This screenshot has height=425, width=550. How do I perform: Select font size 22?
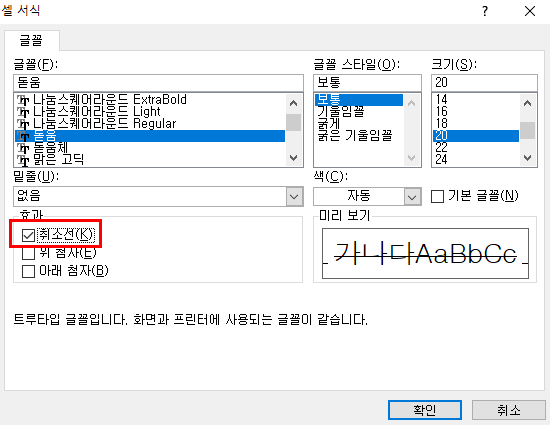coord(476,148)
